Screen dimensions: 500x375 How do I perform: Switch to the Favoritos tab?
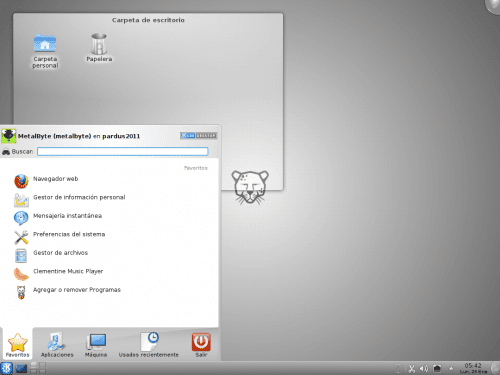coord(17,345)
